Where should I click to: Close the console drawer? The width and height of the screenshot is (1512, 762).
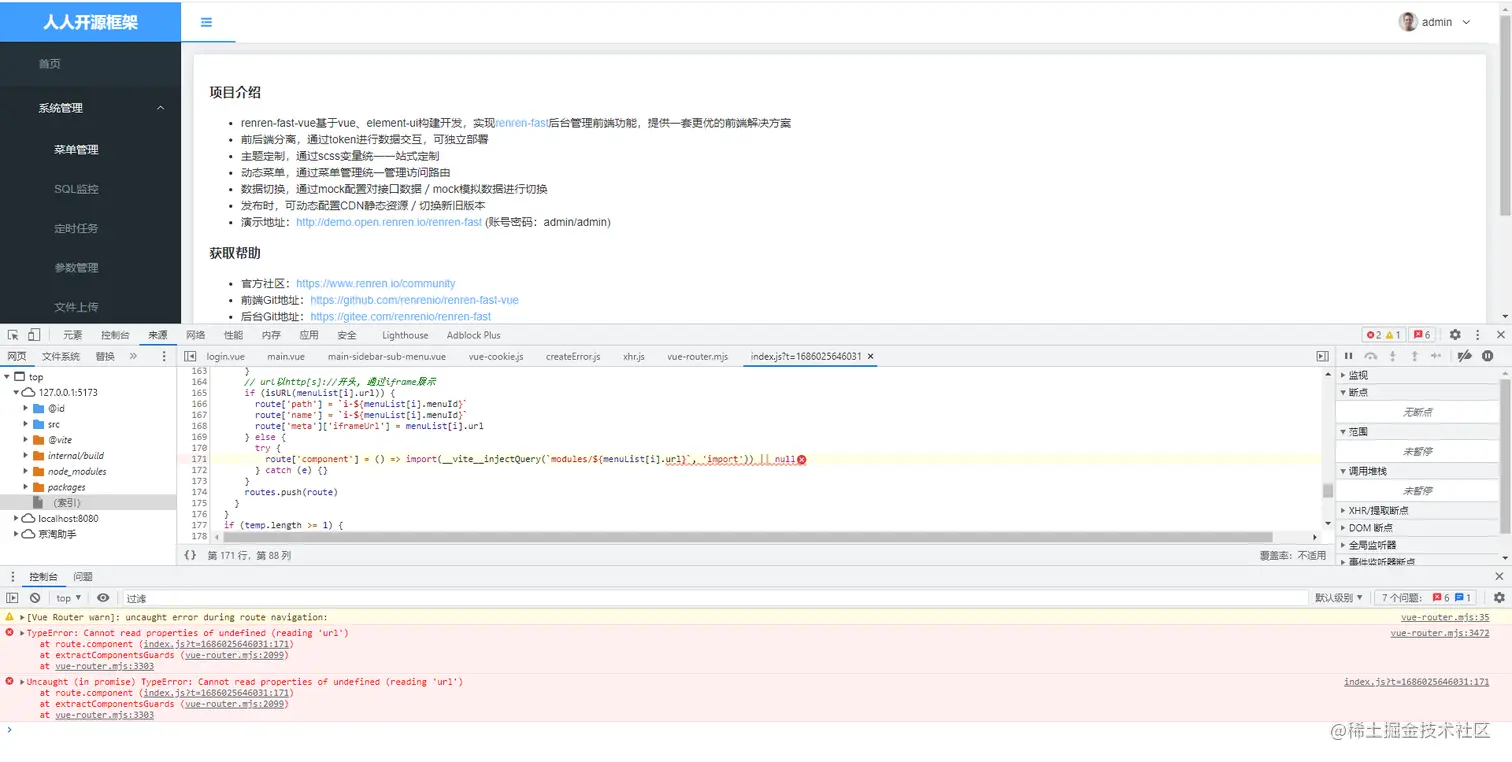pyautogui.click(x=1499, y=577)
